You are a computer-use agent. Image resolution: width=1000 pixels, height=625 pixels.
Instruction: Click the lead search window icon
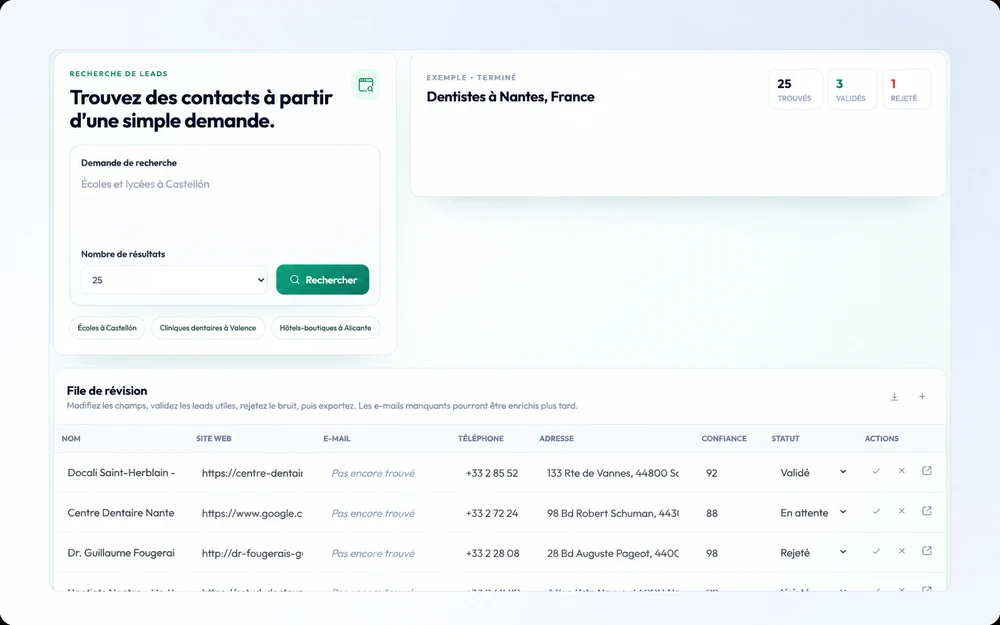coord(366,85)
